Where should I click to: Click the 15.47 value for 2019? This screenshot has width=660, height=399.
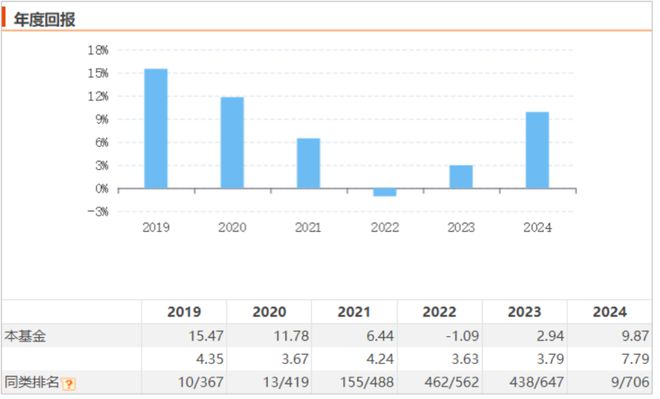coord(206,336)
